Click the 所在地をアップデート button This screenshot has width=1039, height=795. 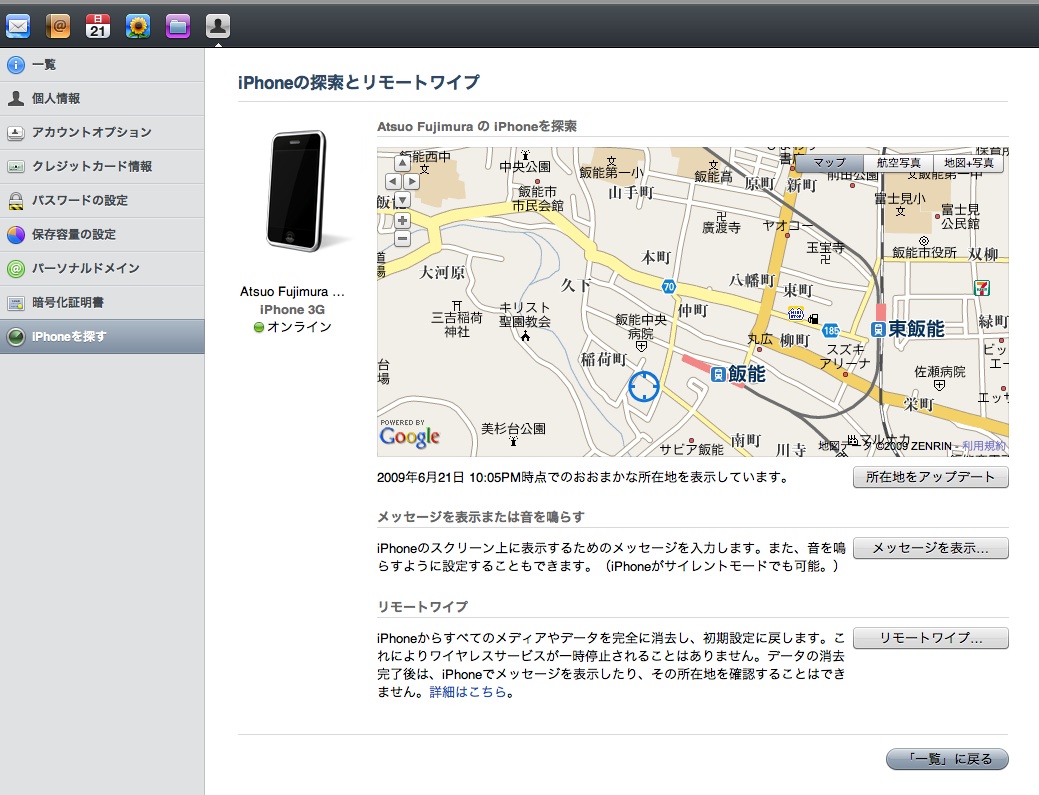(930, 477)
